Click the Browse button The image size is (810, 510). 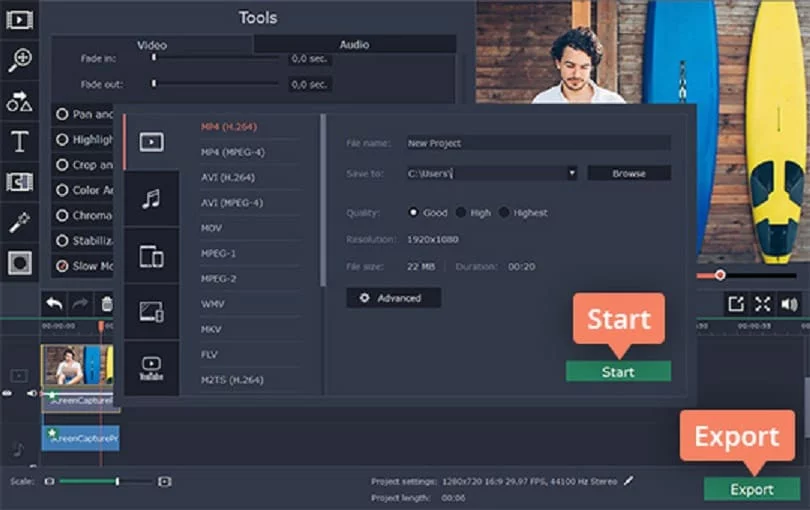point(629,173)
